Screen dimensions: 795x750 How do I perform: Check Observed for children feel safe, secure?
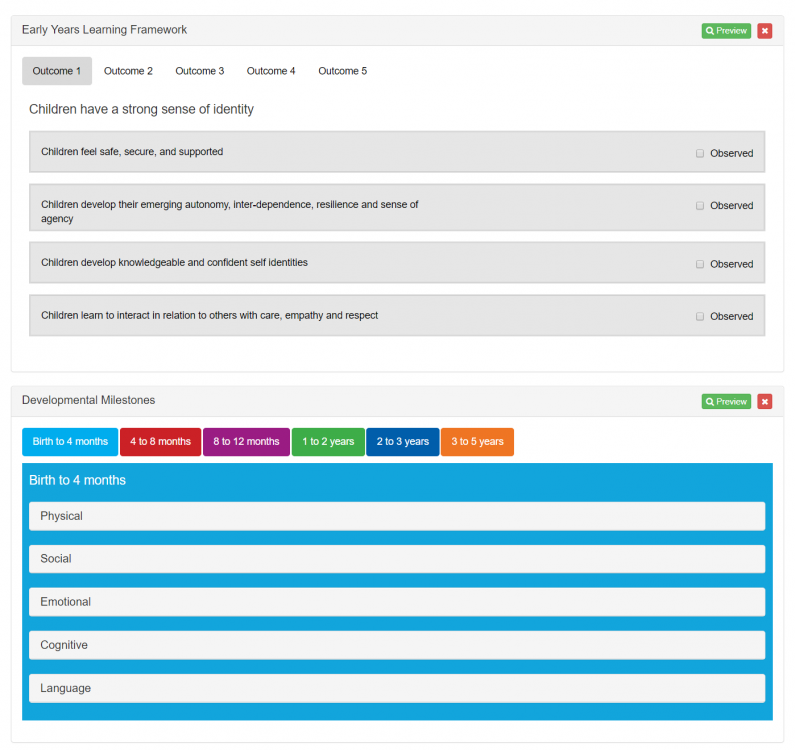[x=700, y=153]
